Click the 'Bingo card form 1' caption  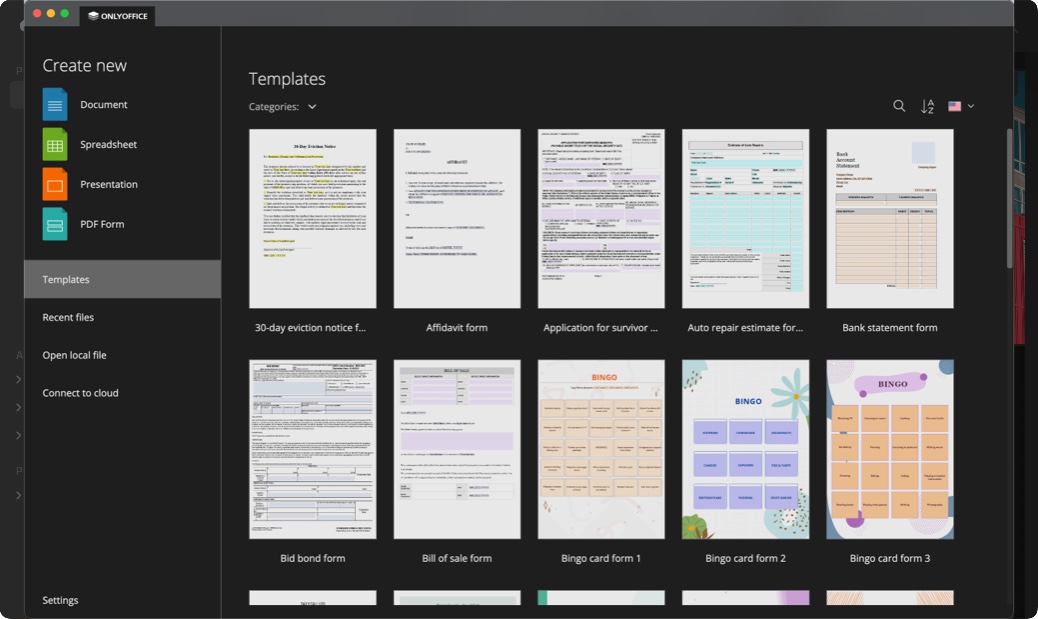[x=601, y=558]
